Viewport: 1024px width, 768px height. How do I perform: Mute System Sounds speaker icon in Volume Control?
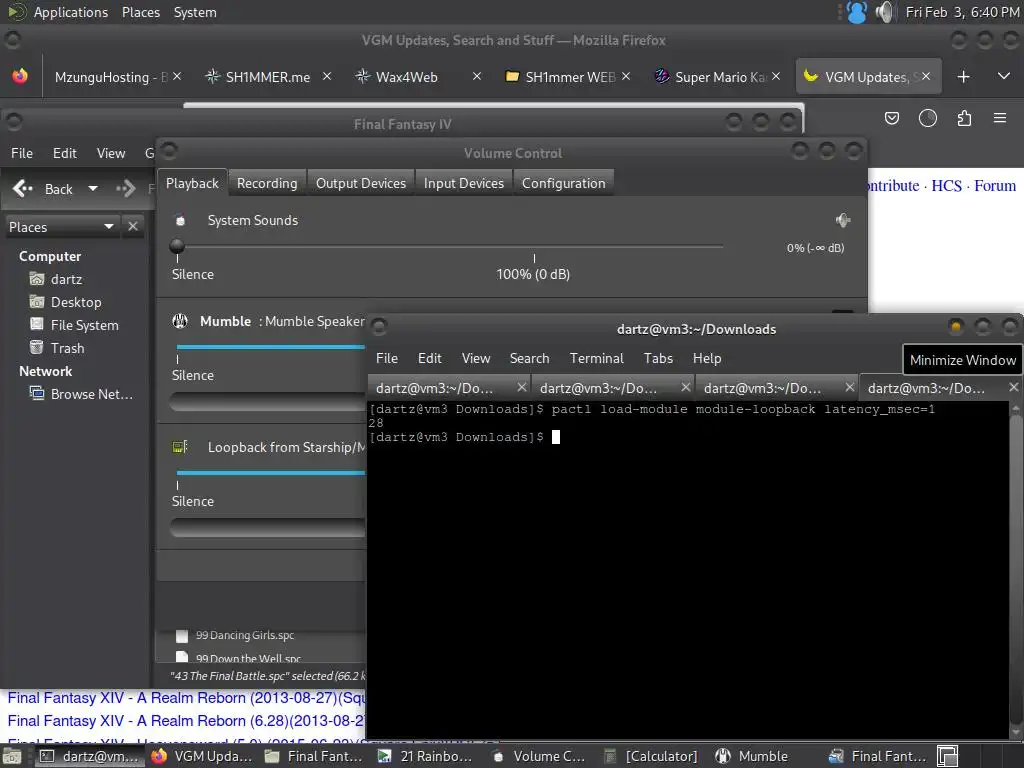point(843,221)
